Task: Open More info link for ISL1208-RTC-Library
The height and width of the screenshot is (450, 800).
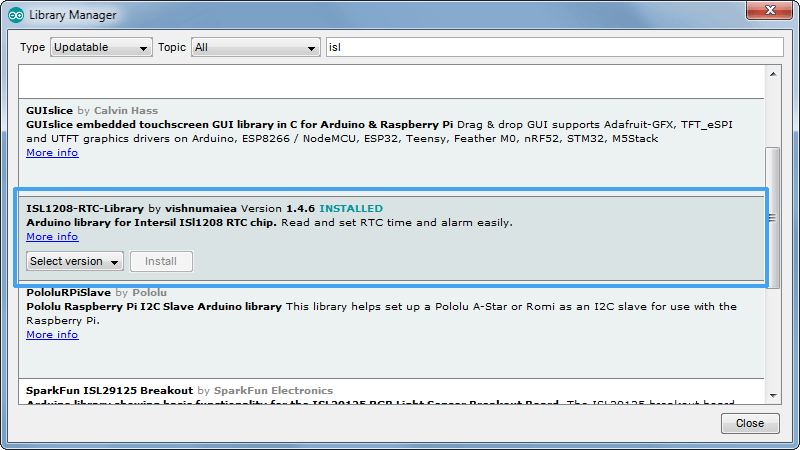Action: 52,237
